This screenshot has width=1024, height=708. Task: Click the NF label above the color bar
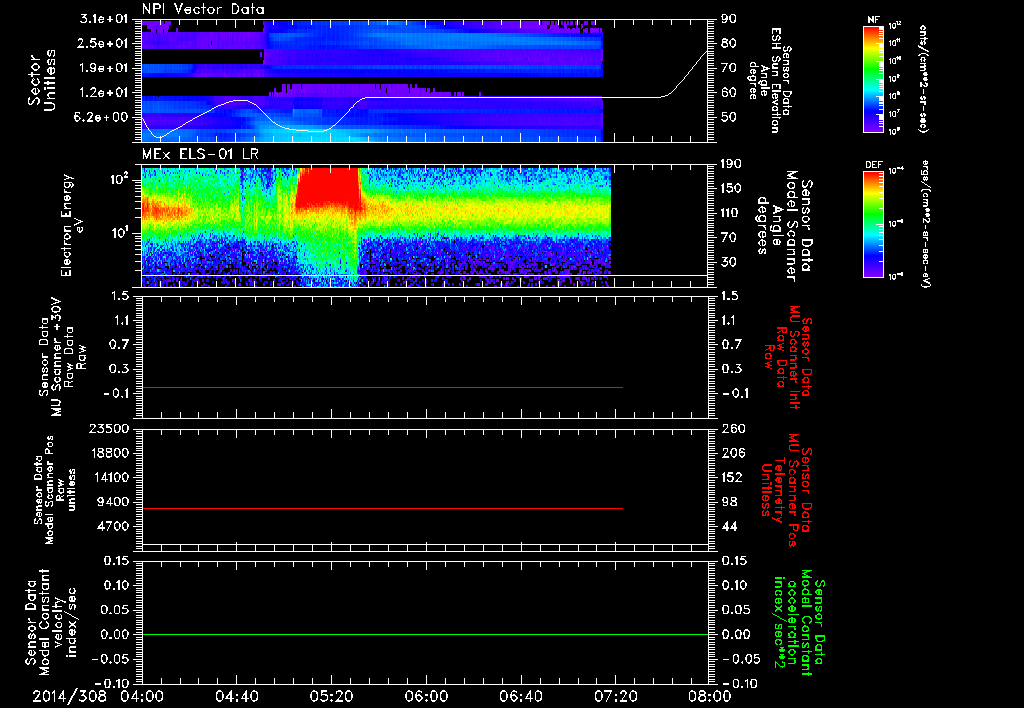pyautogui.click(x=873, y=20)
